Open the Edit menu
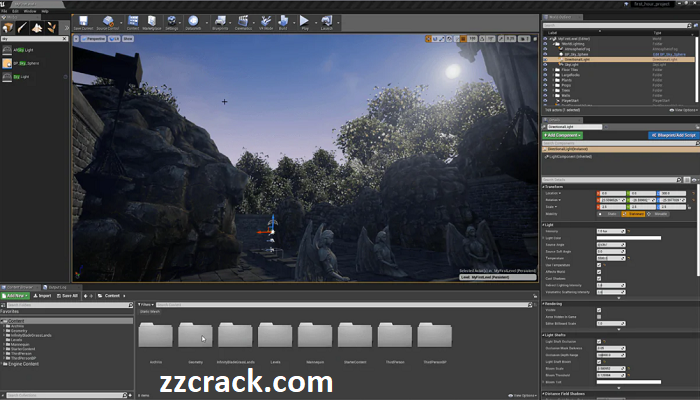Screen dimensions: 700x400 16,11
